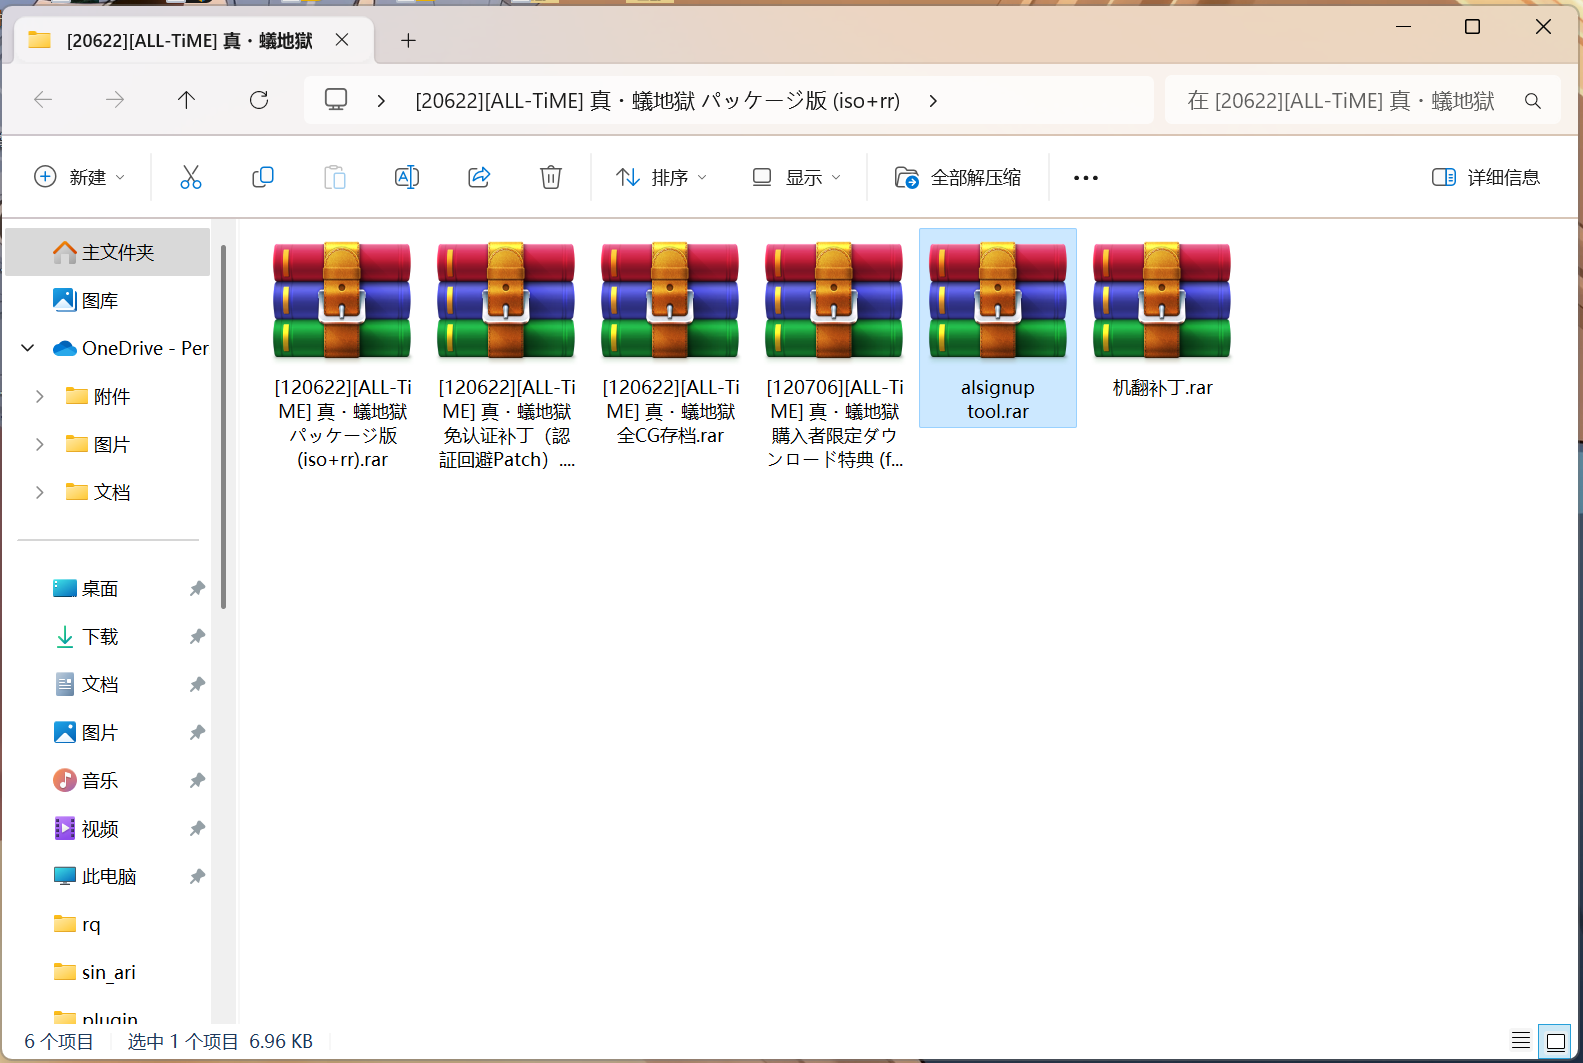Click the search magnifier icon

tap(1532, 101)
